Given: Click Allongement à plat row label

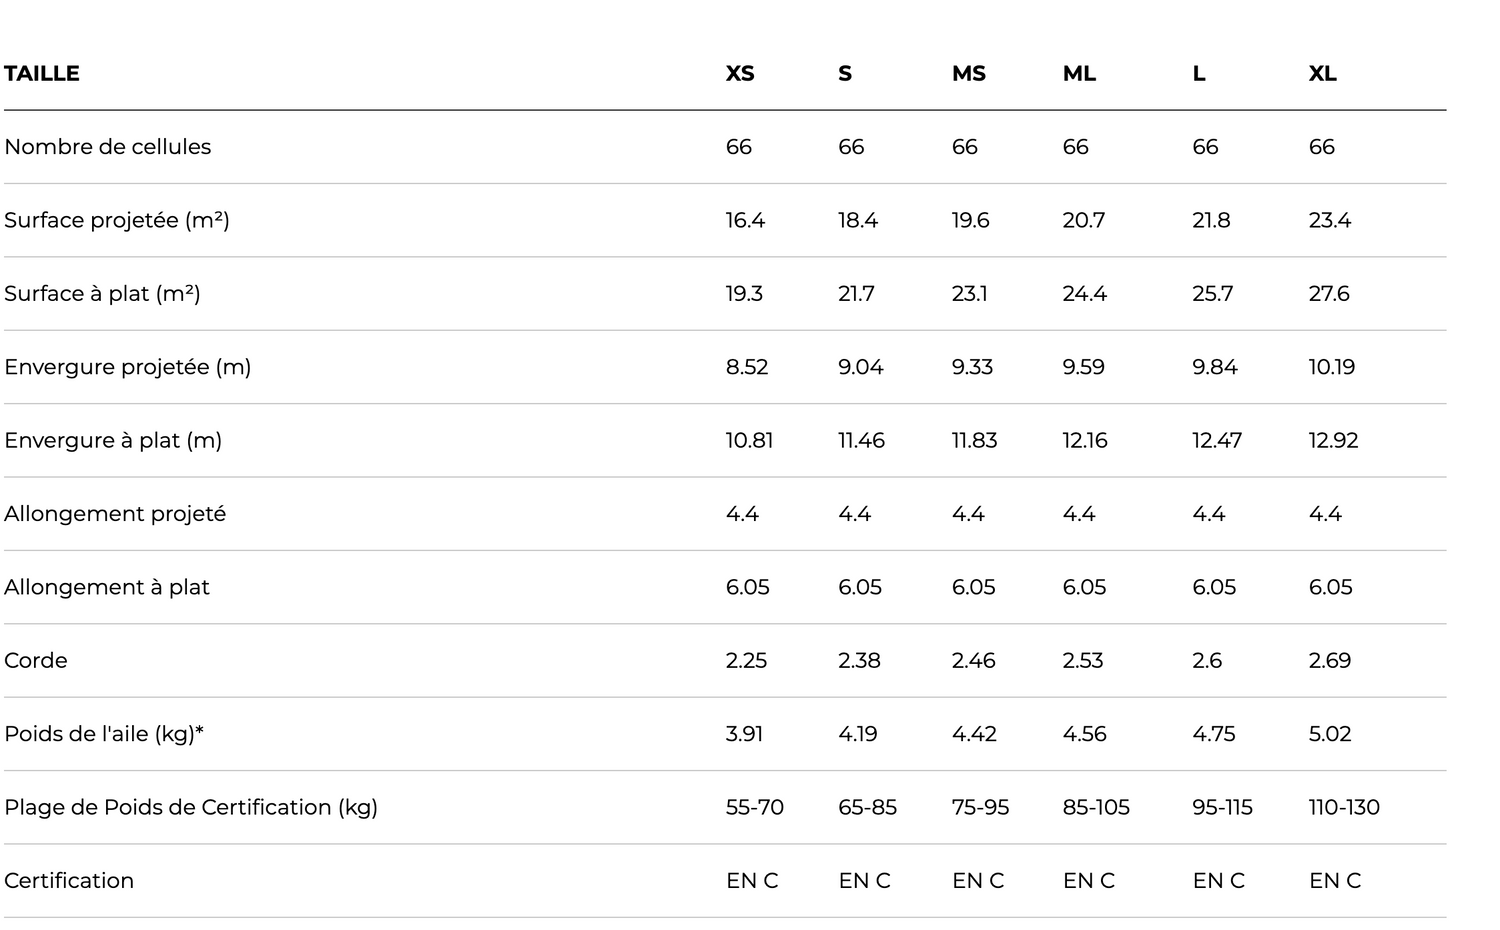Looking at the screenshot, I should 107,587.
